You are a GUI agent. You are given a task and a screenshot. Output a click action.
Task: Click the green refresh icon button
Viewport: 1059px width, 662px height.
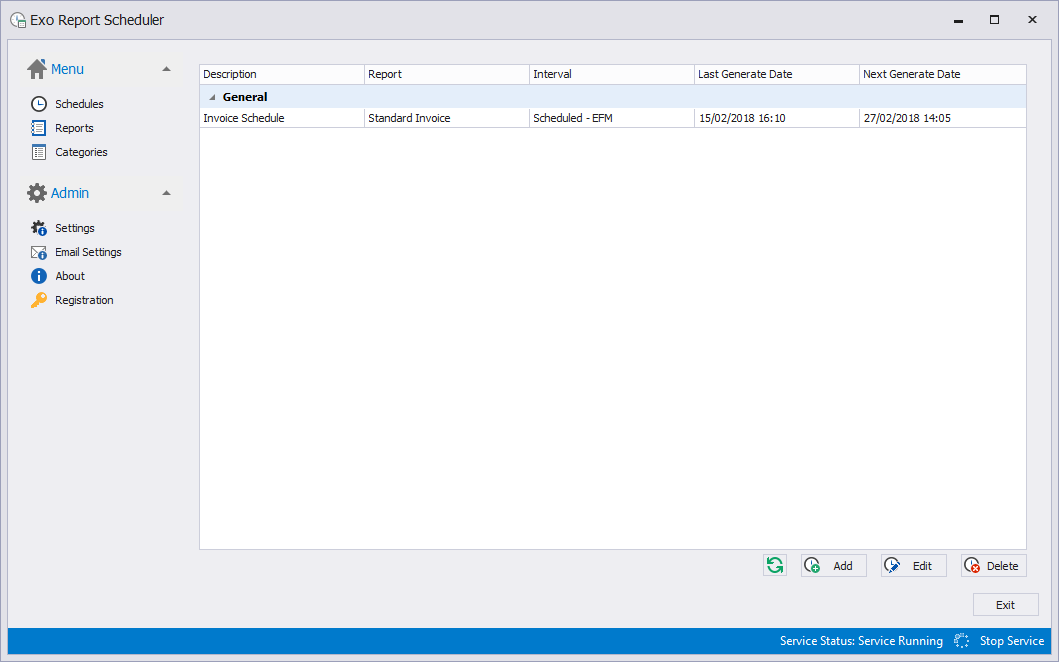[774, 566]
